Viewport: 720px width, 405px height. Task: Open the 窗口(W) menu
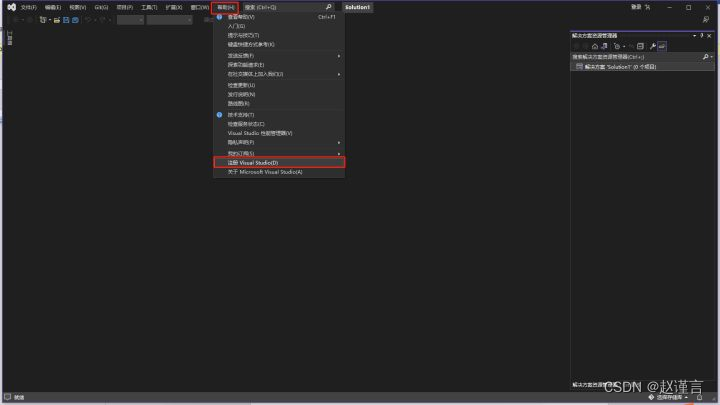coord(199,7)
